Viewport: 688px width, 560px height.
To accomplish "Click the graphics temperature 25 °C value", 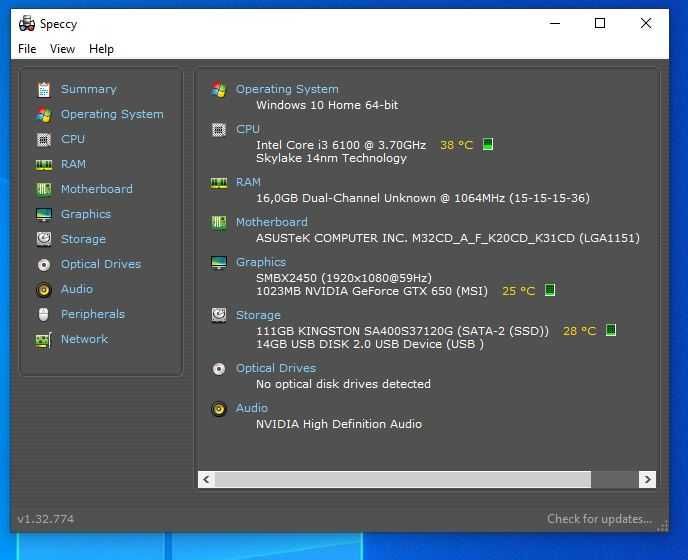I will [x=518, y=291].
